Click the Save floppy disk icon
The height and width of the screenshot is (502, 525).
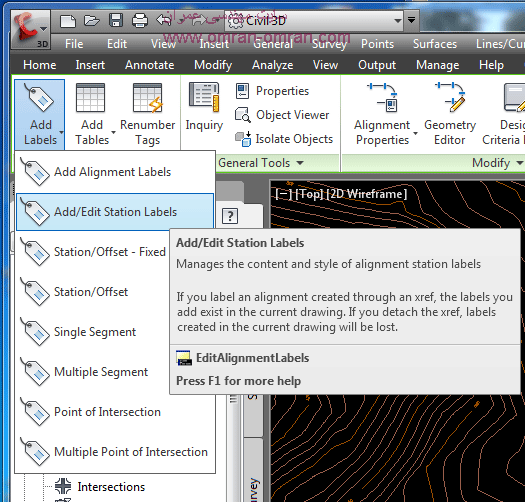(x=116, y=20)
